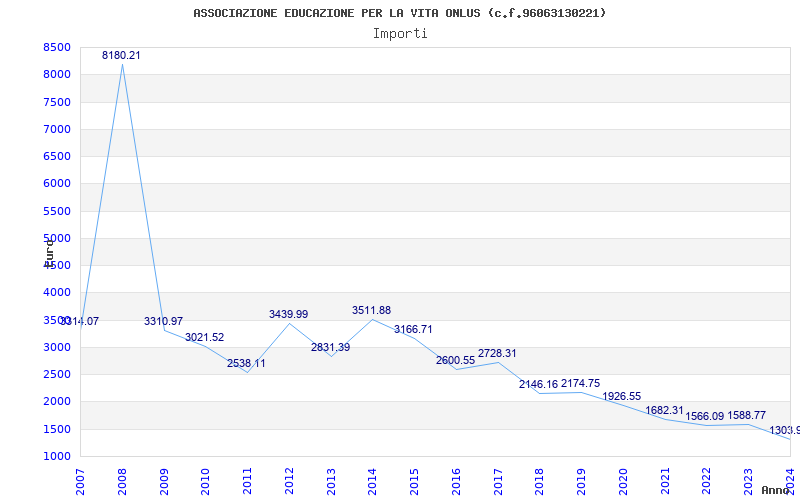
Task: Click the 3511.88 data label
Action: pyautogui.click(x=371, y=310)
